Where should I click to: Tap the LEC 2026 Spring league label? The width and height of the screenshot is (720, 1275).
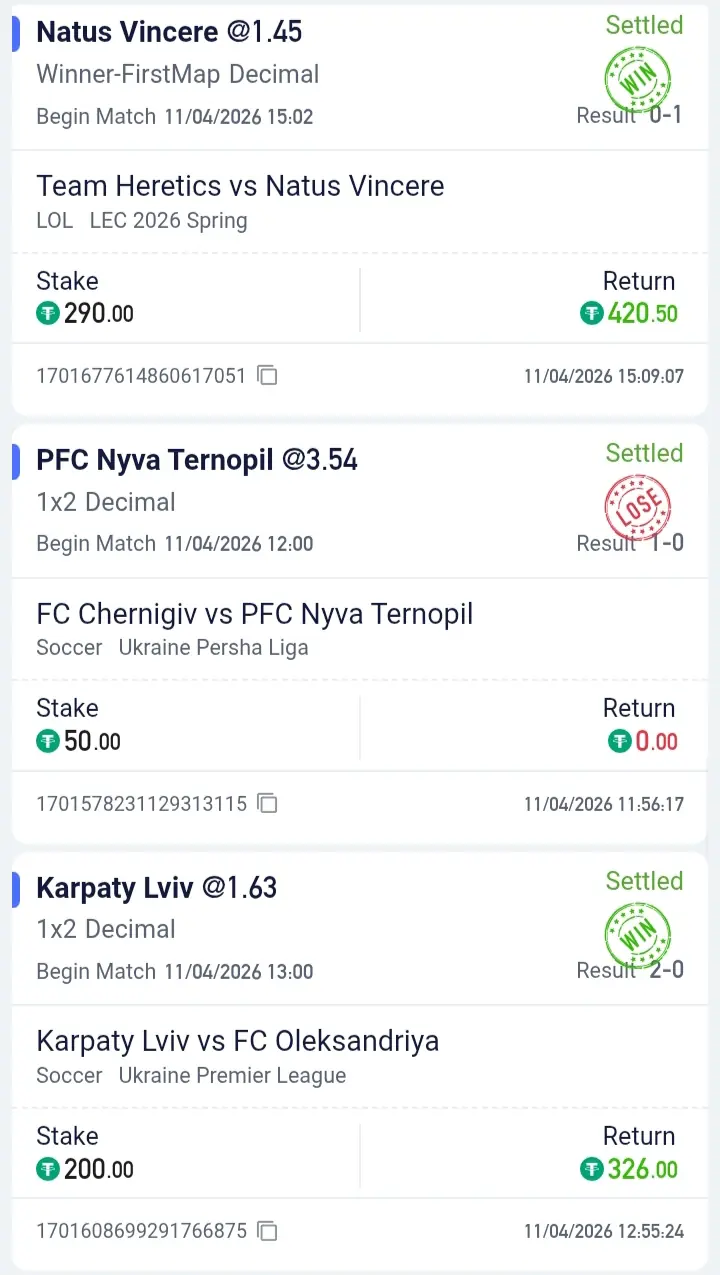point(168,220)
